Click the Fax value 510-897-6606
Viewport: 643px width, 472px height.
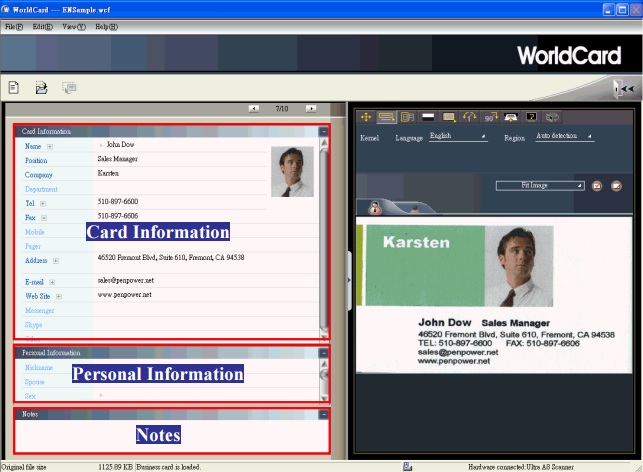click(x=118, y=216)
